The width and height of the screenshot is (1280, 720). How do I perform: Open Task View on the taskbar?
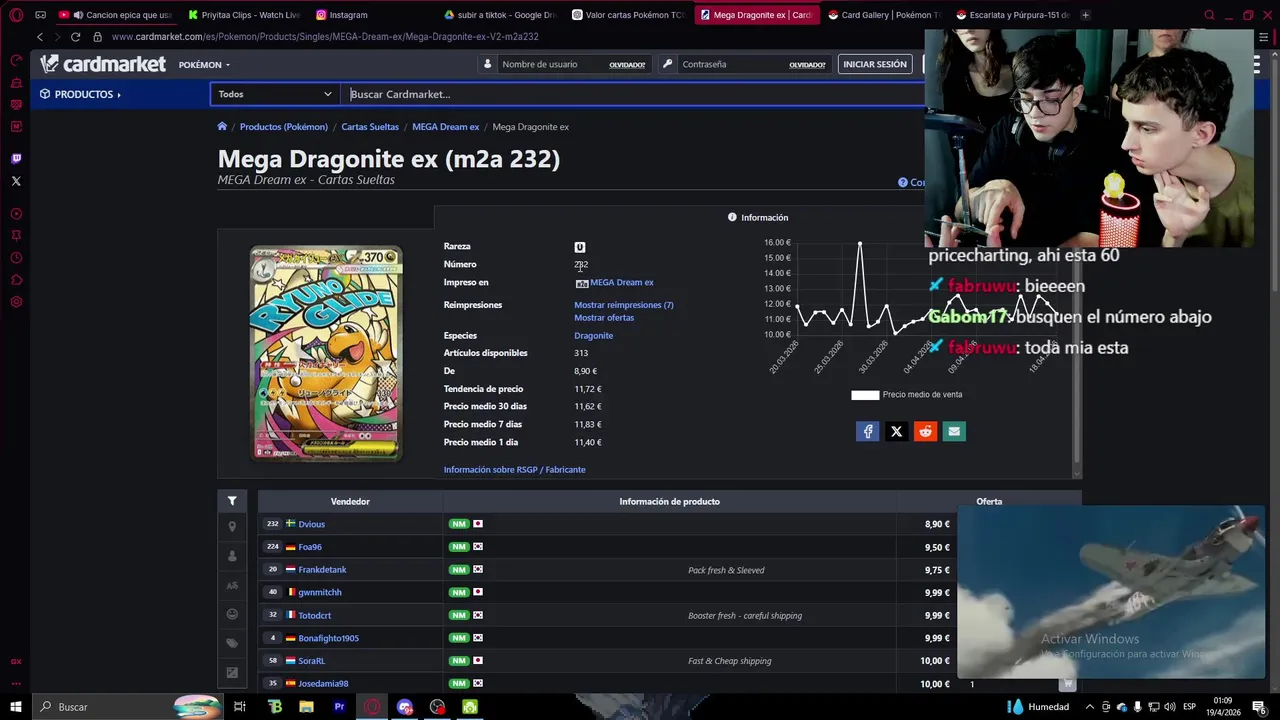point(240,707)
